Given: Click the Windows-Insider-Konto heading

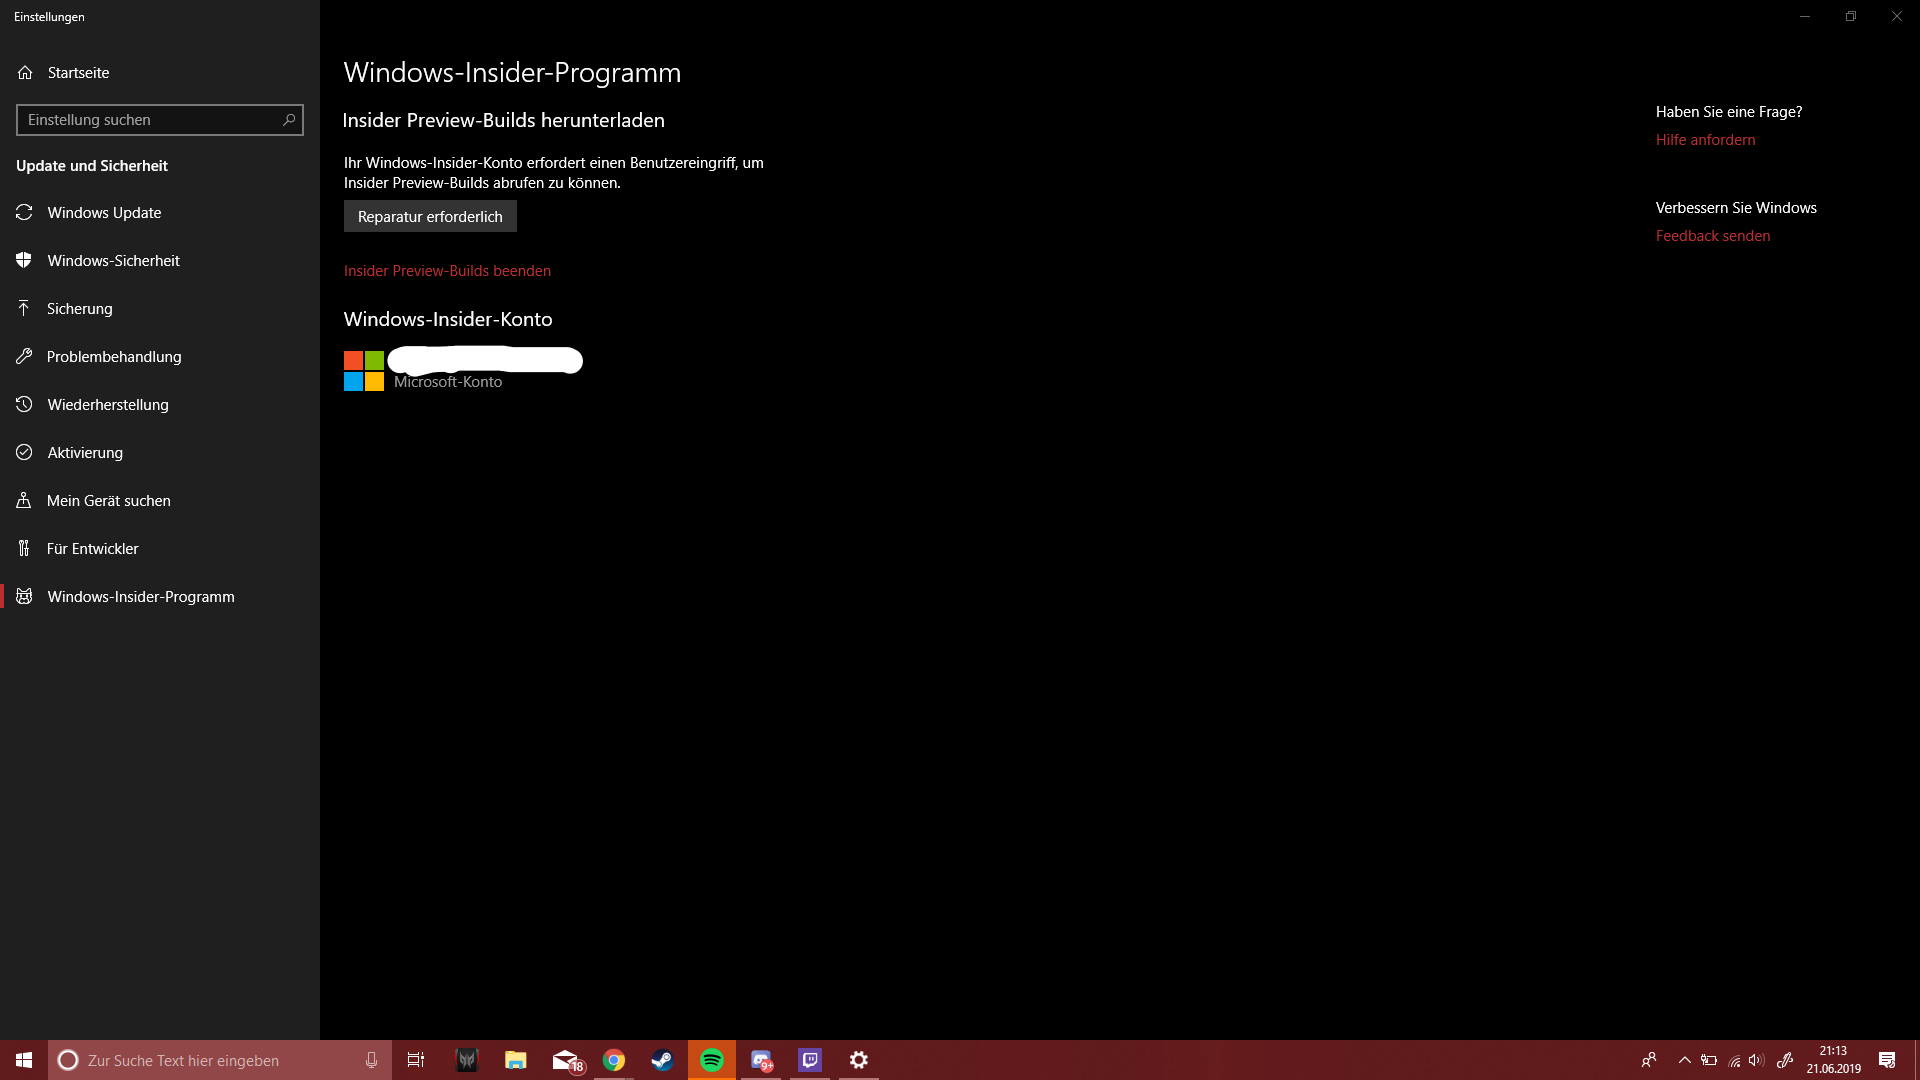Looking at the screenshot, I should click(x=448, y=319).
